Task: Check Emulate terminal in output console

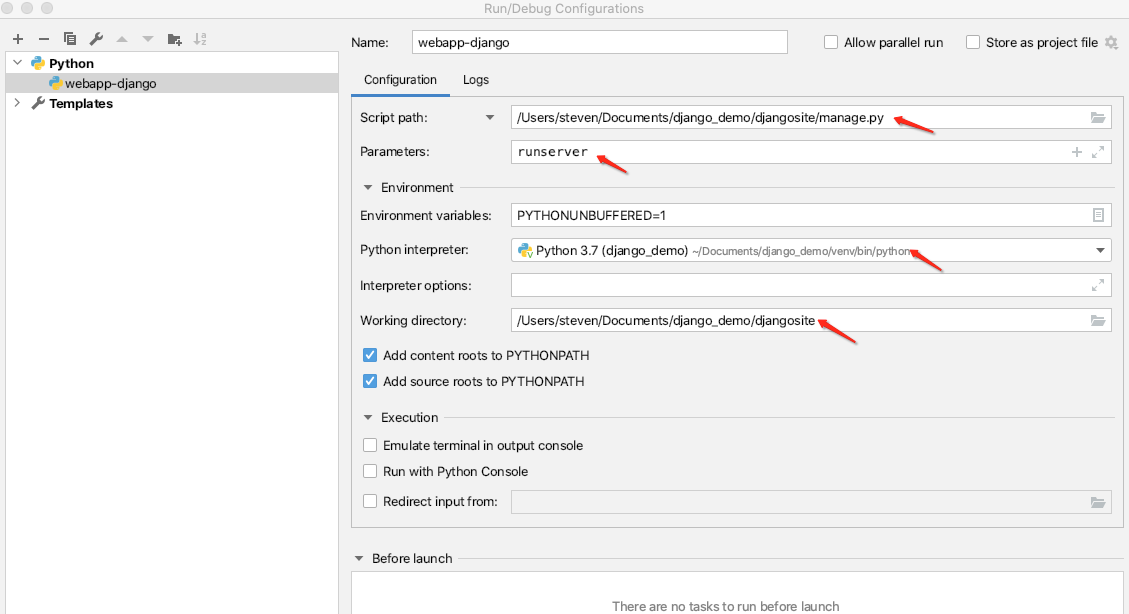Action: 370,445
